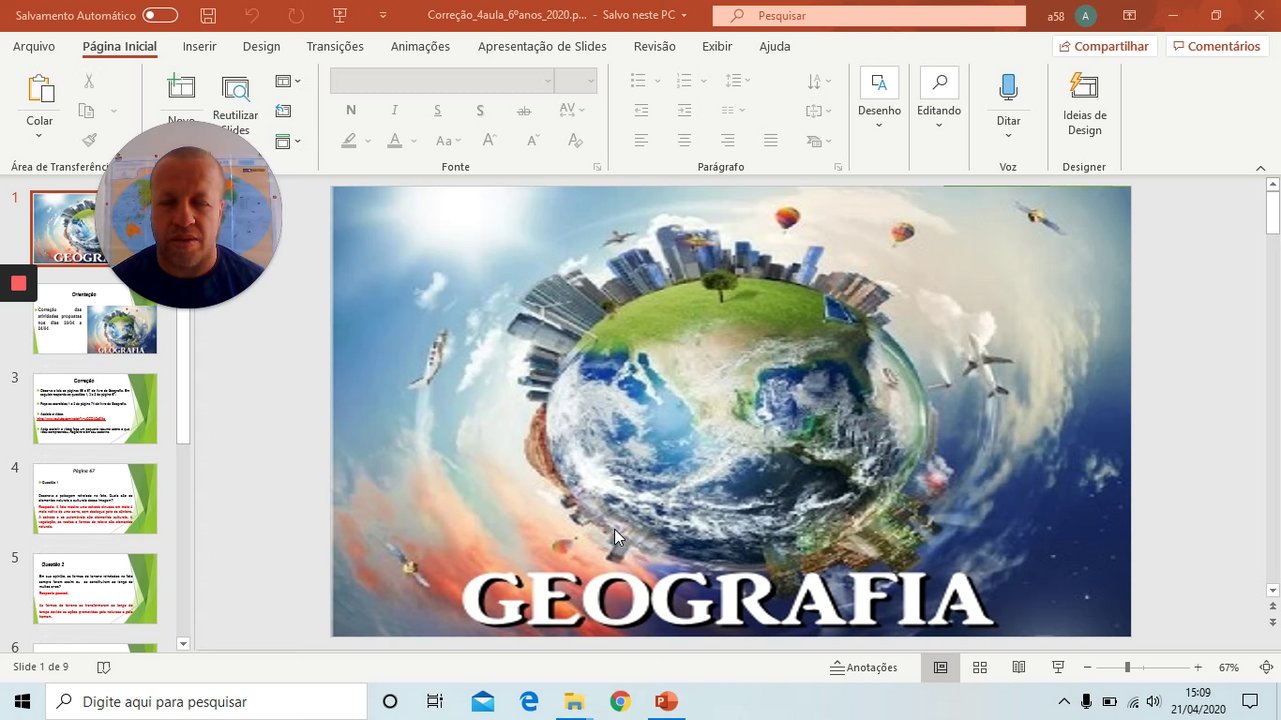Click the Save disk icon in title bar
This screenshot has width=1281, height=720.
click(208, 16)
